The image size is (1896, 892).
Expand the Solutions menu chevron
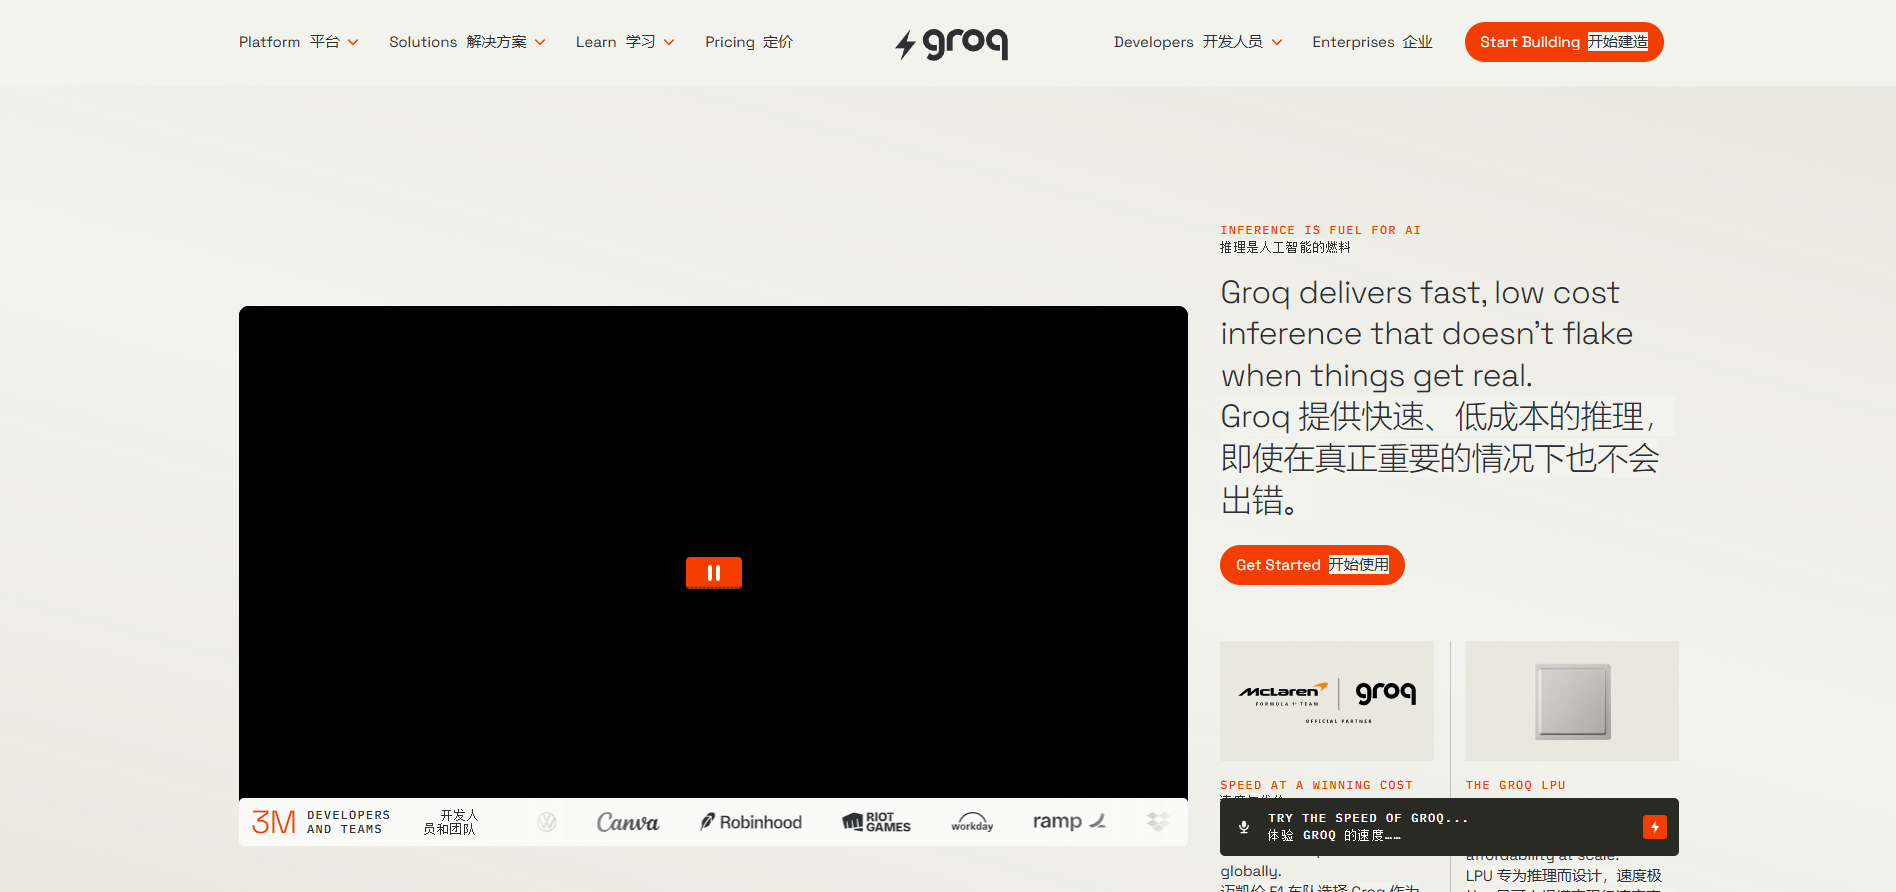pyautogui.click(x=540, y=42)
